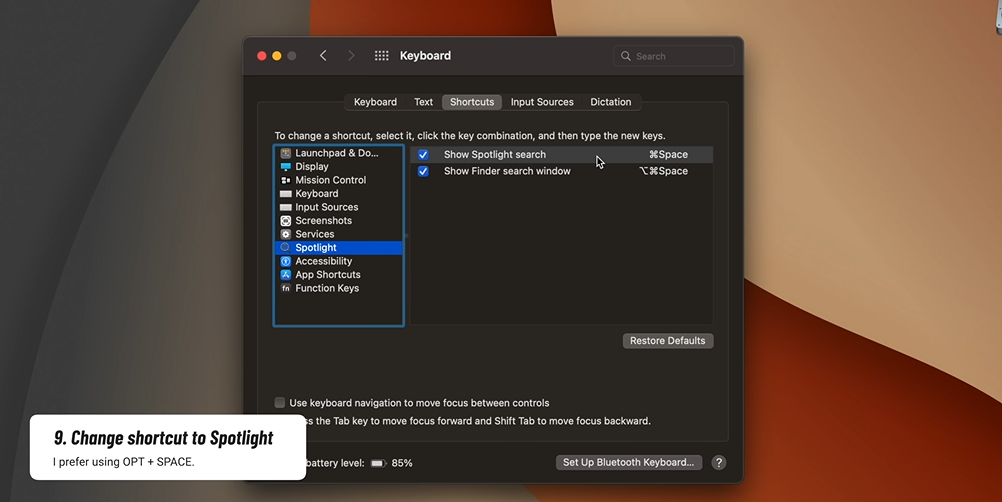Click the Mission Control category icon
1002x502 pixels.
click(x=286, y=180)
